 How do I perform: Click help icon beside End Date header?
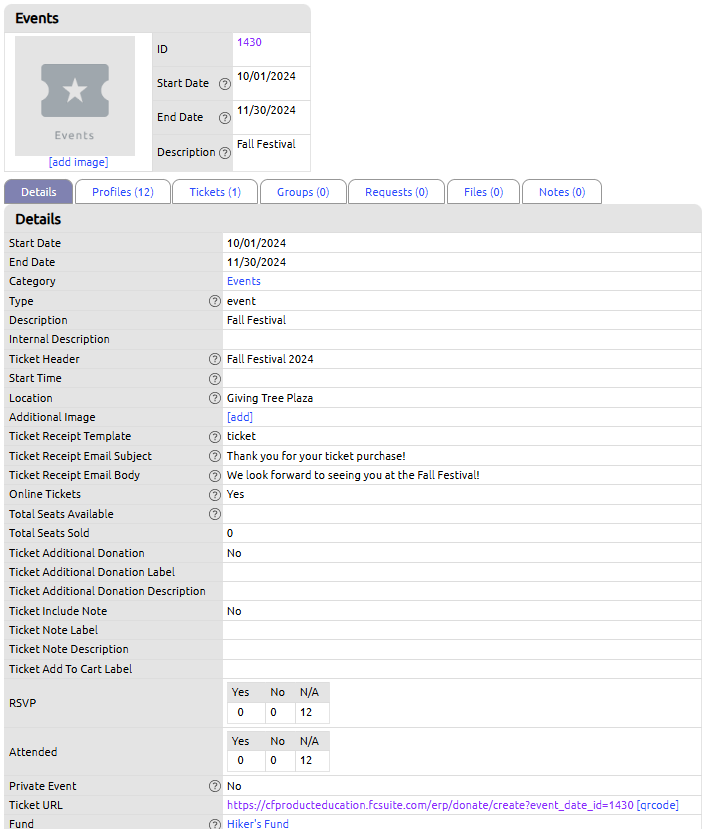(225, 118)
